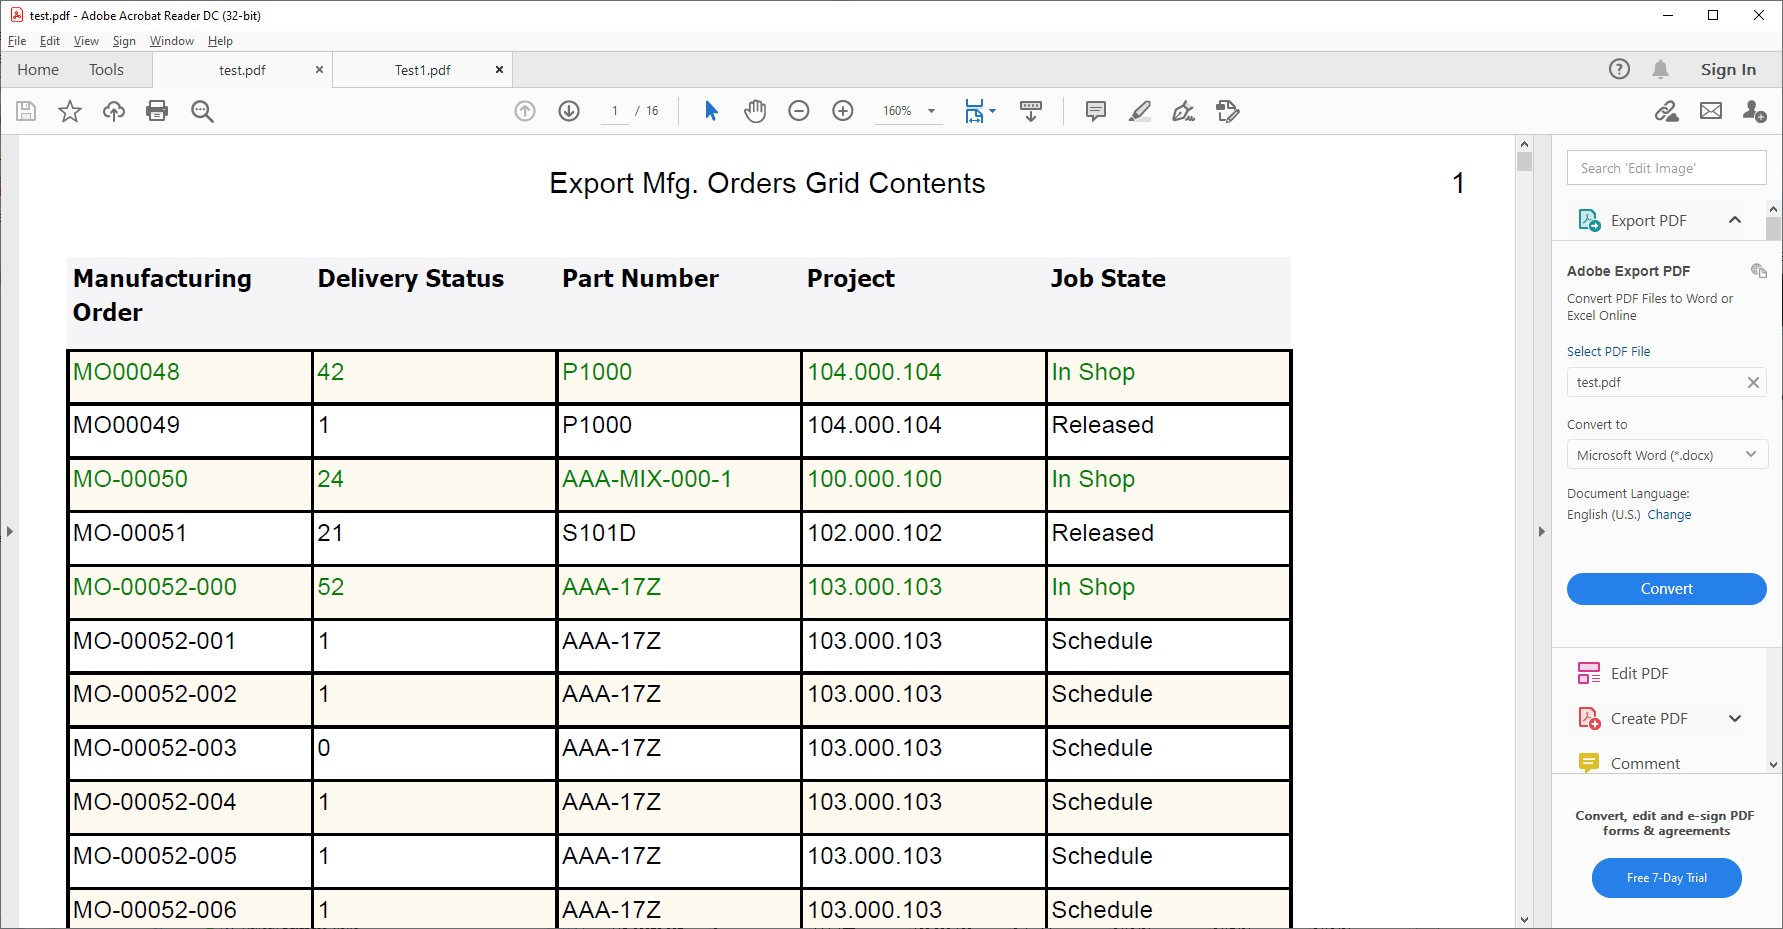Viewport: 1783px width, 929px height.
Task: Open Convert to Microsoft Word dropdown
Action: tap(1667, 455)
